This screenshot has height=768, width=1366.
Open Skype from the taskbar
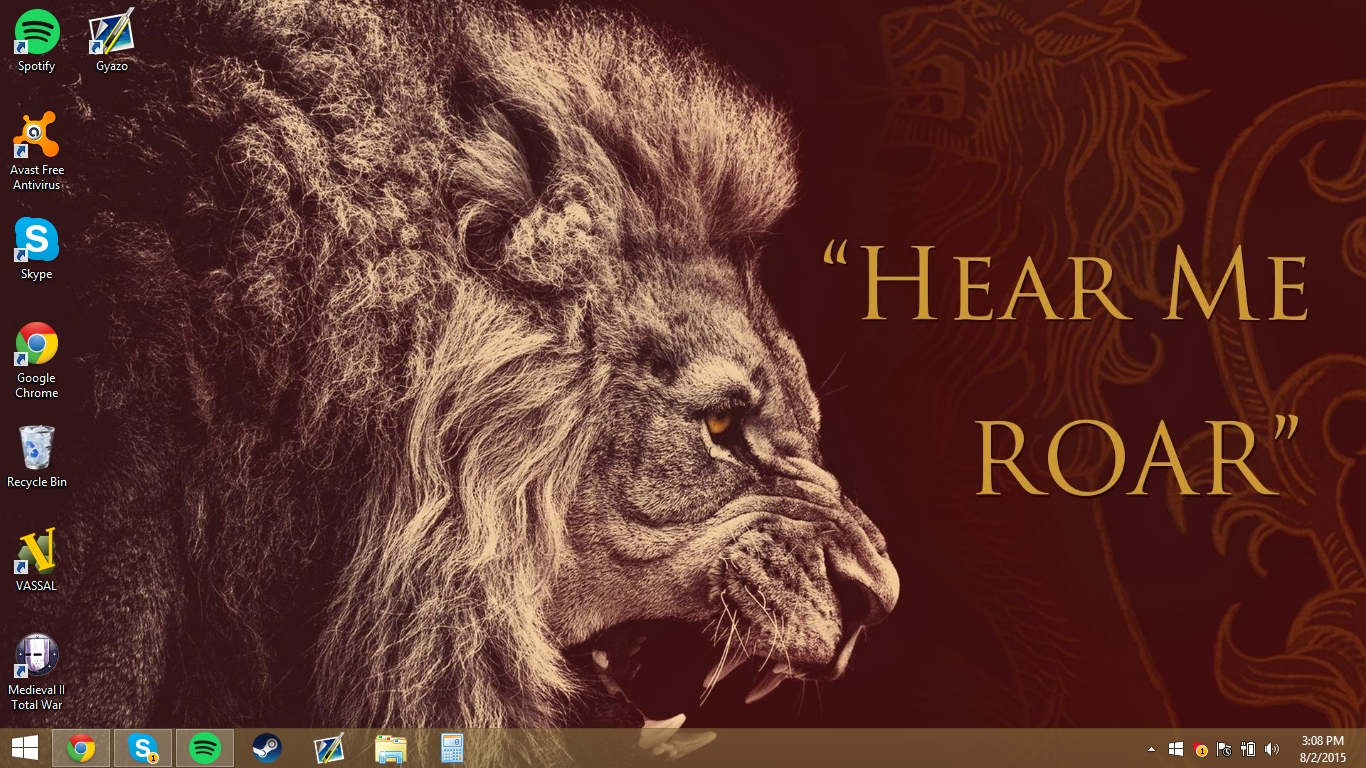pos(143,748)
